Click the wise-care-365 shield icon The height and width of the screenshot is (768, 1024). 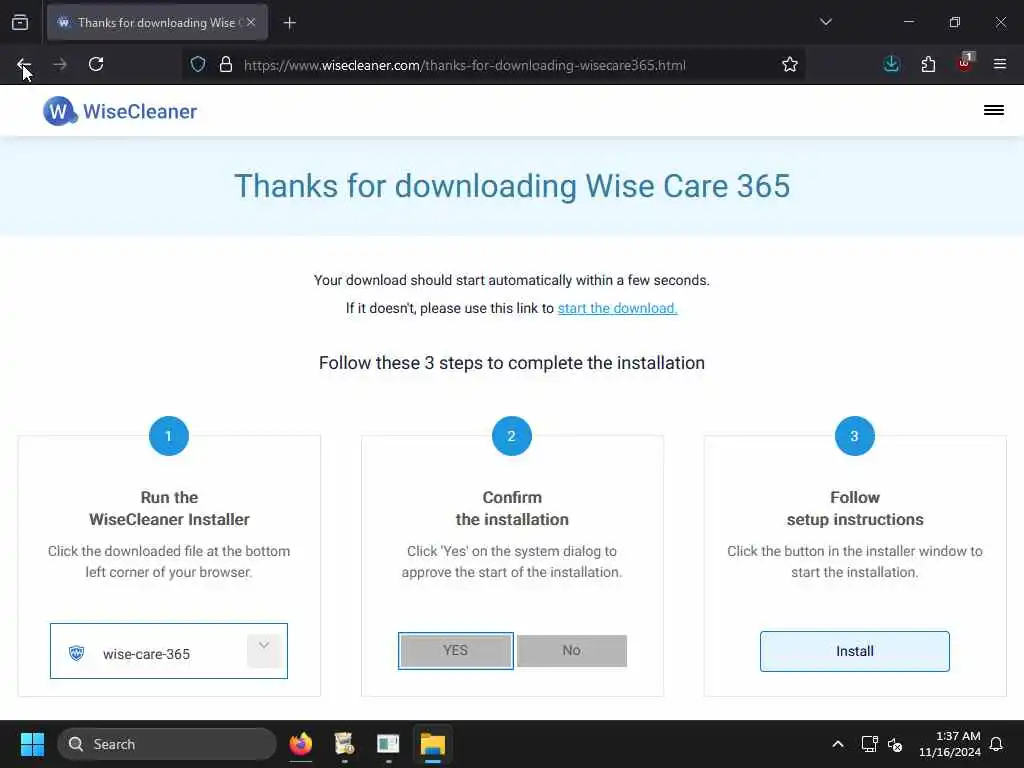(76, 653)
